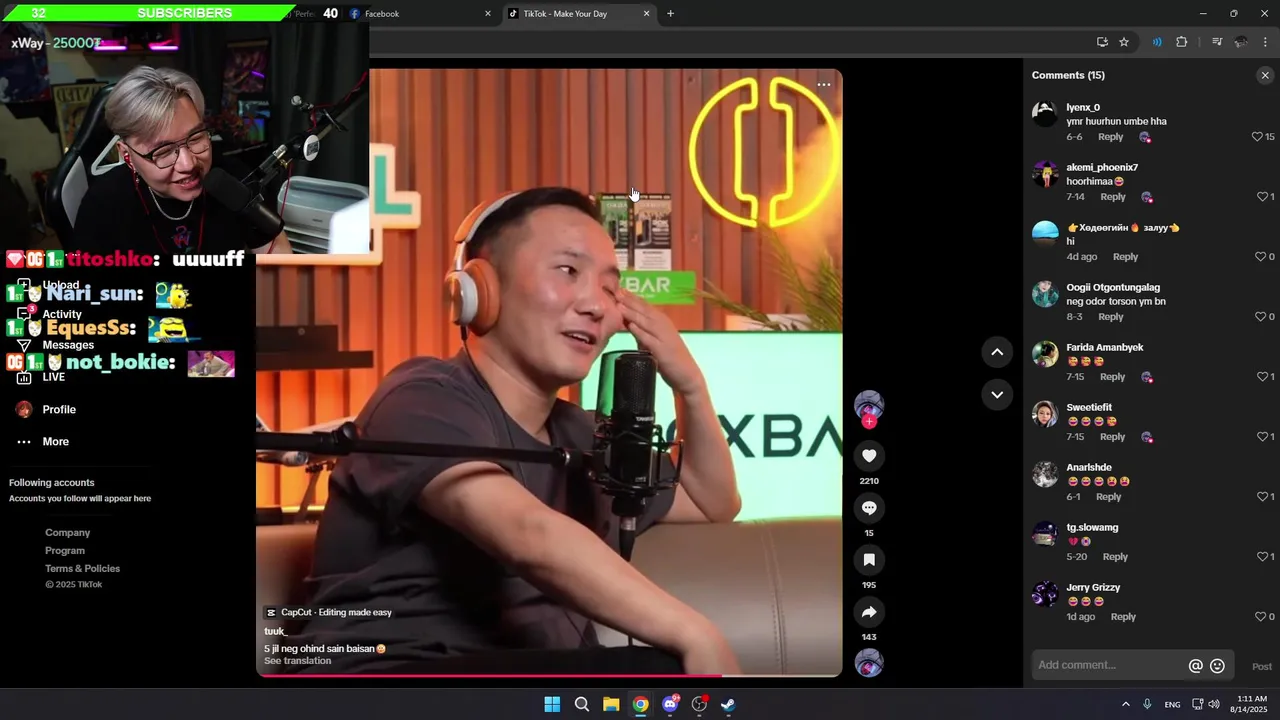This screenshot has width=1280, height=720.
Task: Switch to the Facebook browser tab
Action: coord(415,14)
